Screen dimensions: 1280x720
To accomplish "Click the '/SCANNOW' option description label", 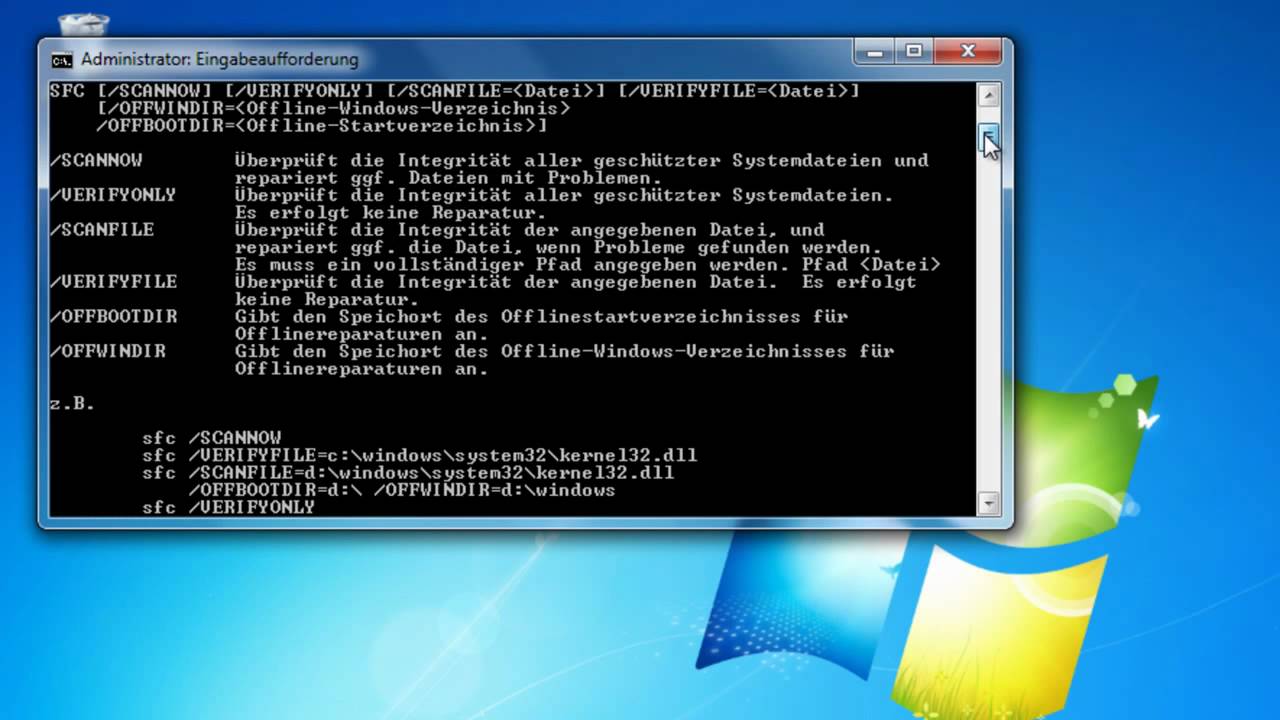I will (96, 160).
